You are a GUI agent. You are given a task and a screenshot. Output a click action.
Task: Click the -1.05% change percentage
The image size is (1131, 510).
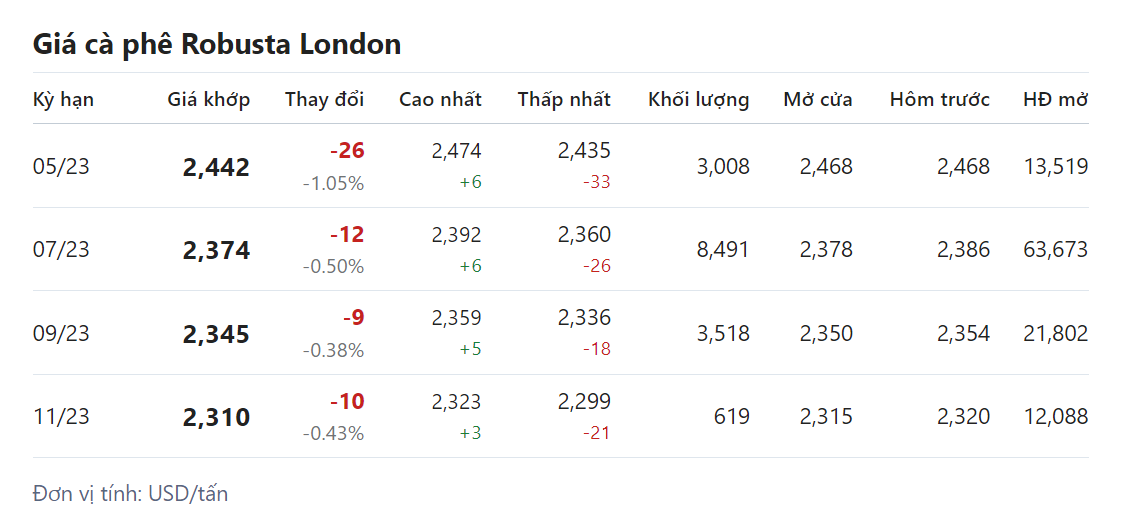[x=333, y=183]
